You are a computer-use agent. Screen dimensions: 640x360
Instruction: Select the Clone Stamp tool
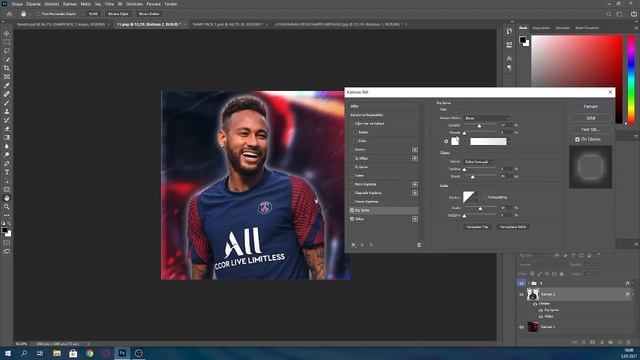click(x=7, y=111)
